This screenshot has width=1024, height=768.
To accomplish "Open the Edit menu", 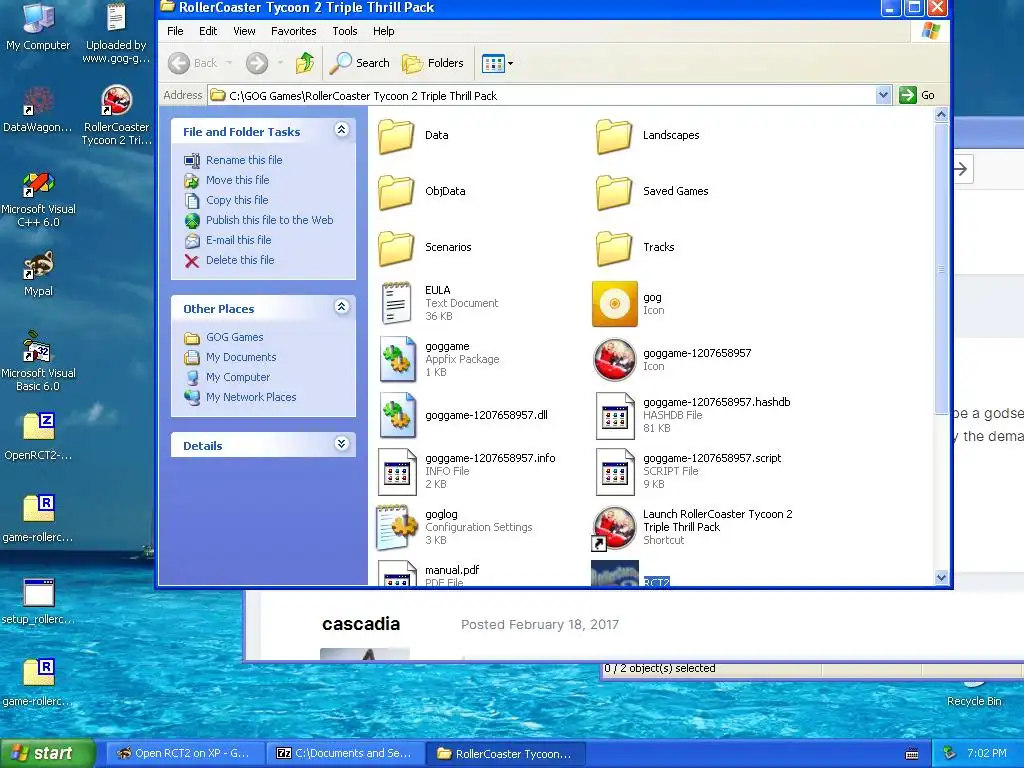I will pos(208,31).
